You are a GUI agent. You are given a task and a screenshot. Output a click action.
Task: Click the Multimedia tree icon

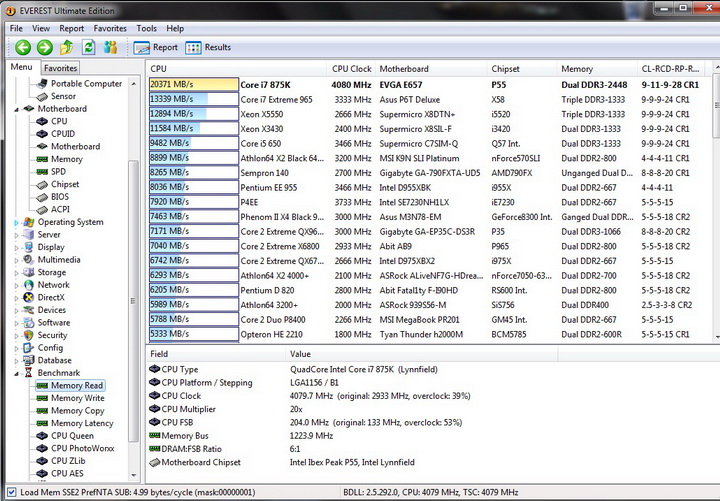(x=29, y=259)
